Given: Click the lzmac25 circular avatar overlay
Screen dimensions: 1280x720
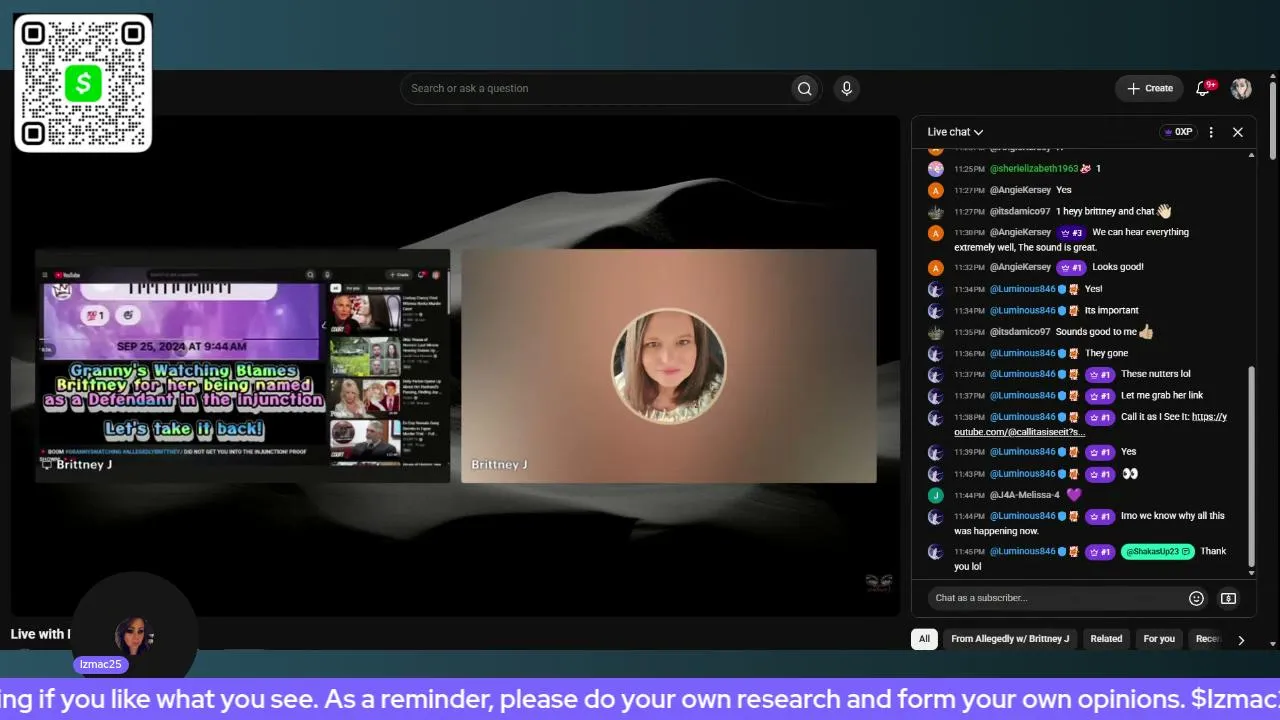Looking at the screenshot, I should [x=133, y=633].
